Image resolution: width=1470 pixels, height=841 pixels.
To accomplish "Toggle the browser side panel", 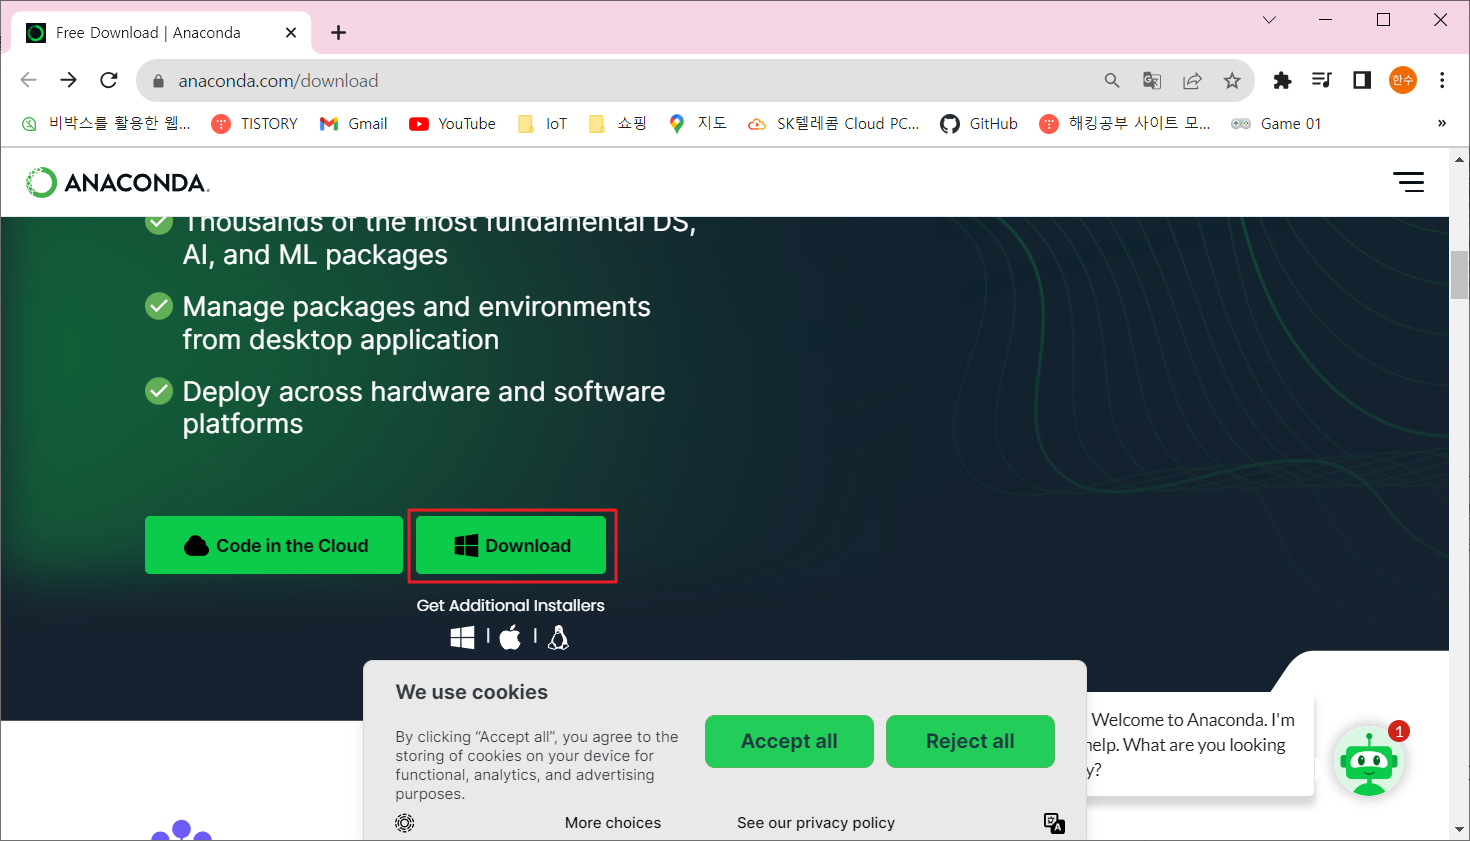I will coord(1362,80).
